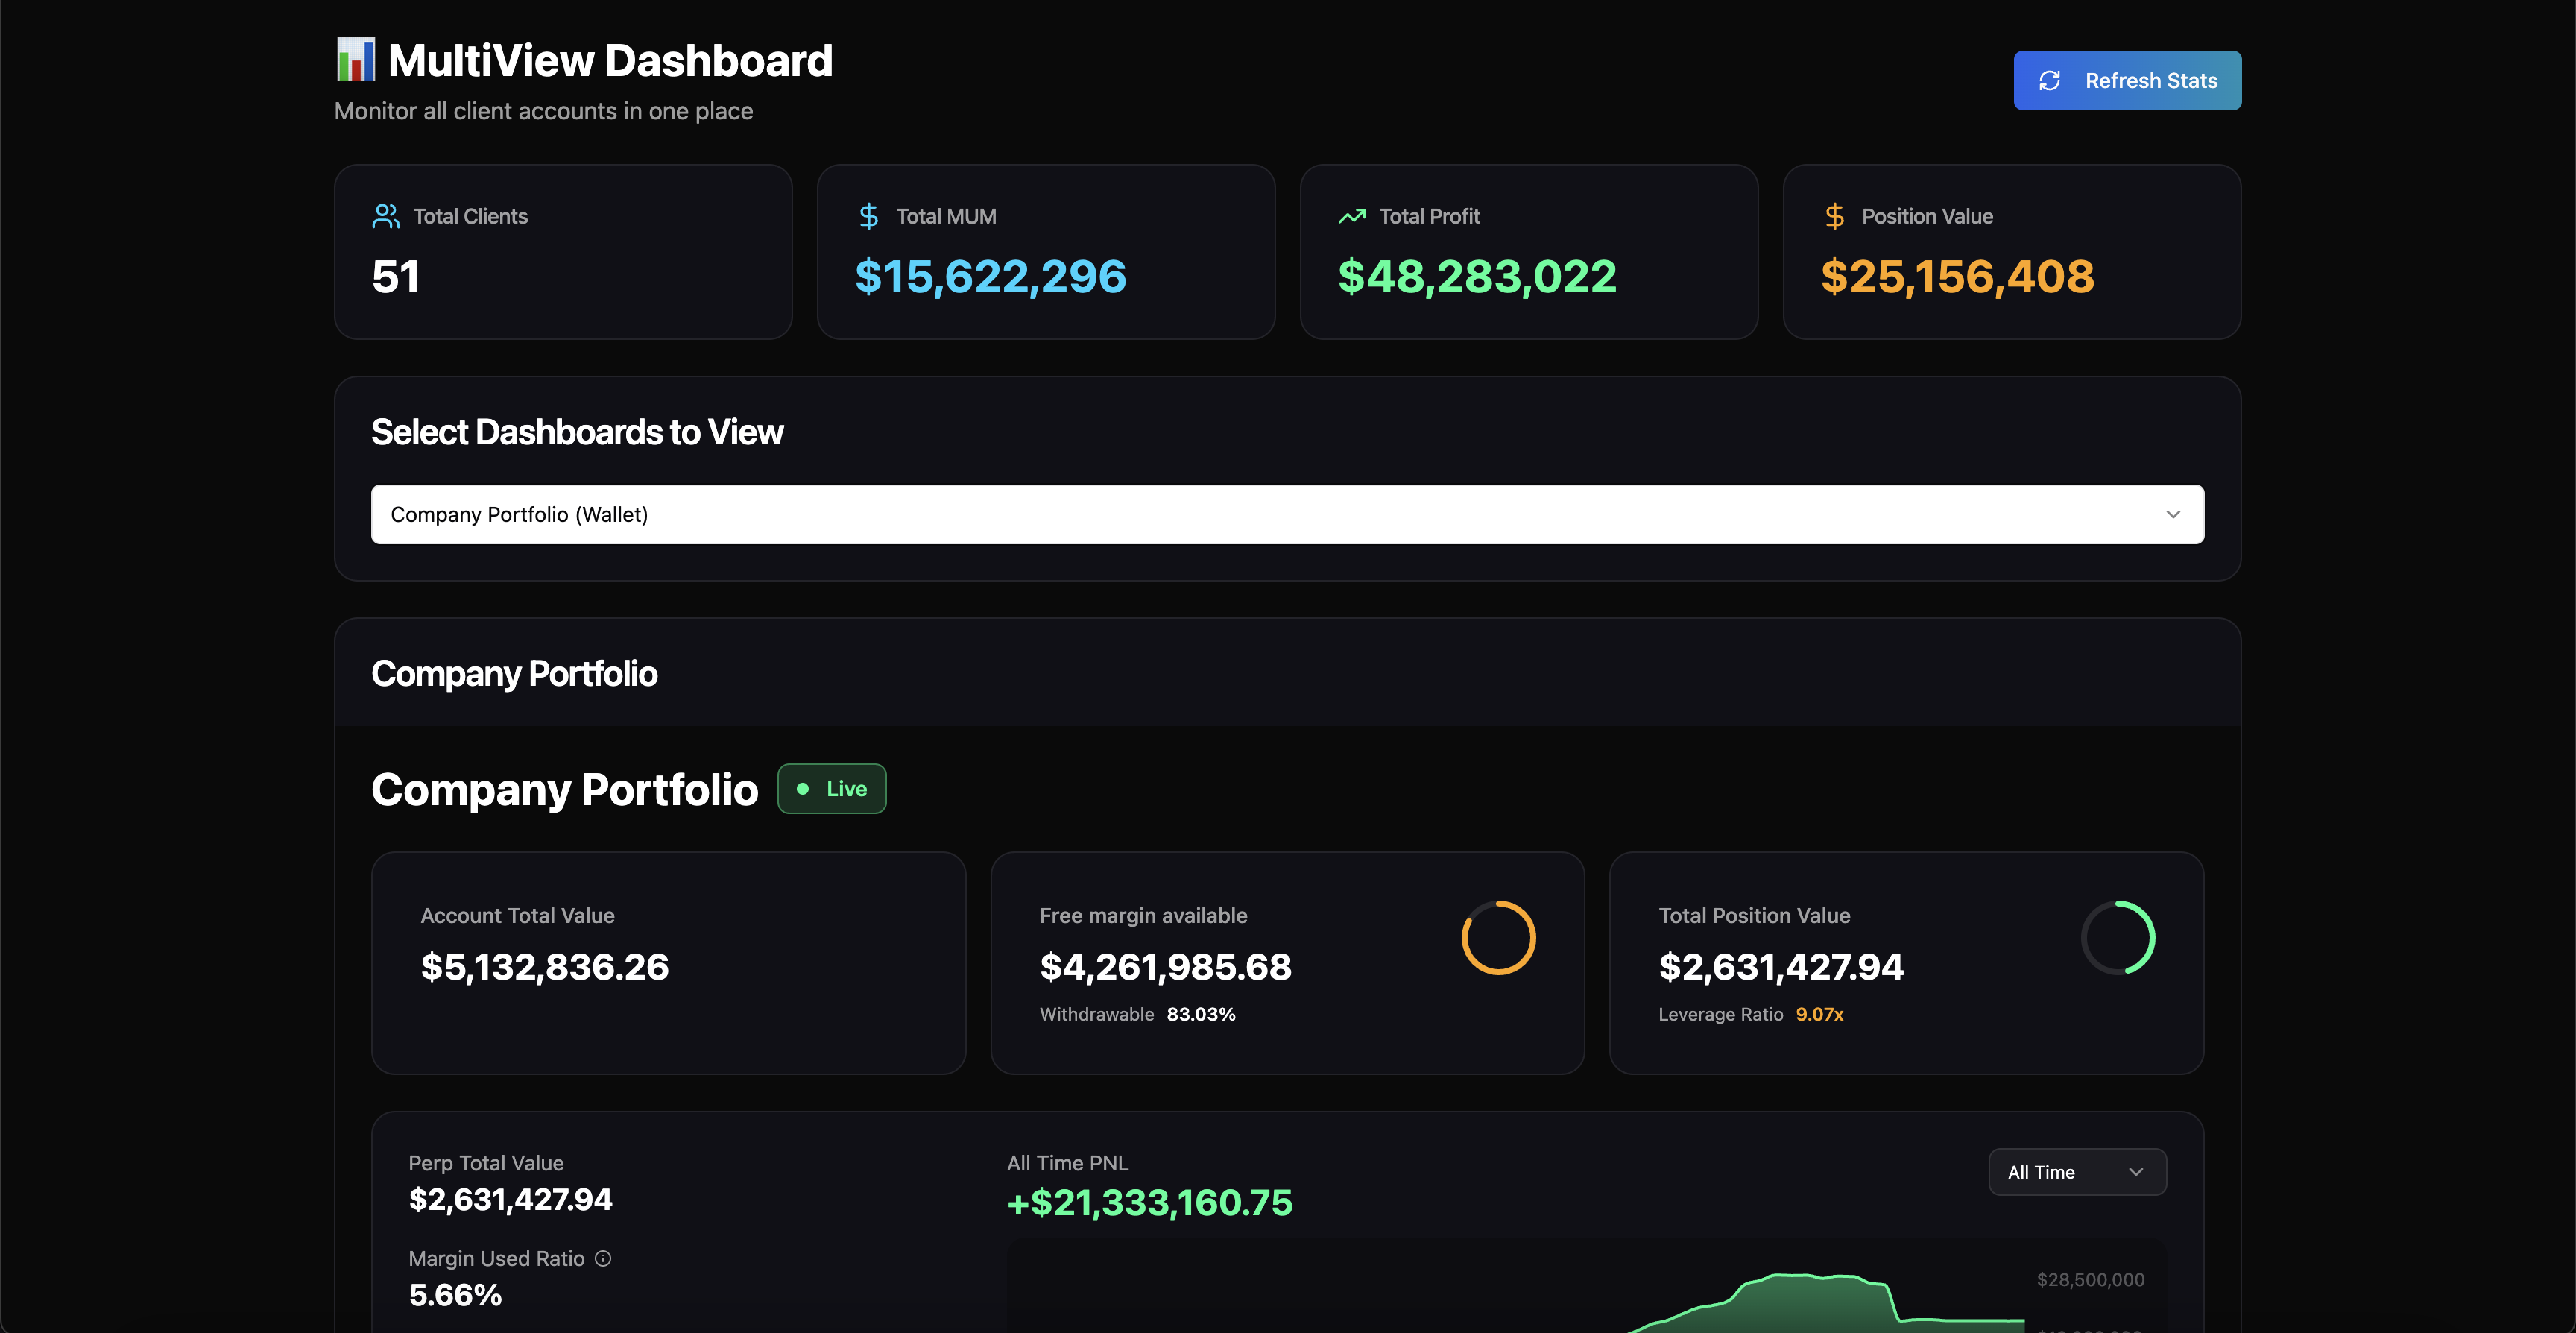Viewport: 2576px width, 1333px height.
Task: Click the Total MUM amount $15,622,296
Action: (x=990, y=276)
